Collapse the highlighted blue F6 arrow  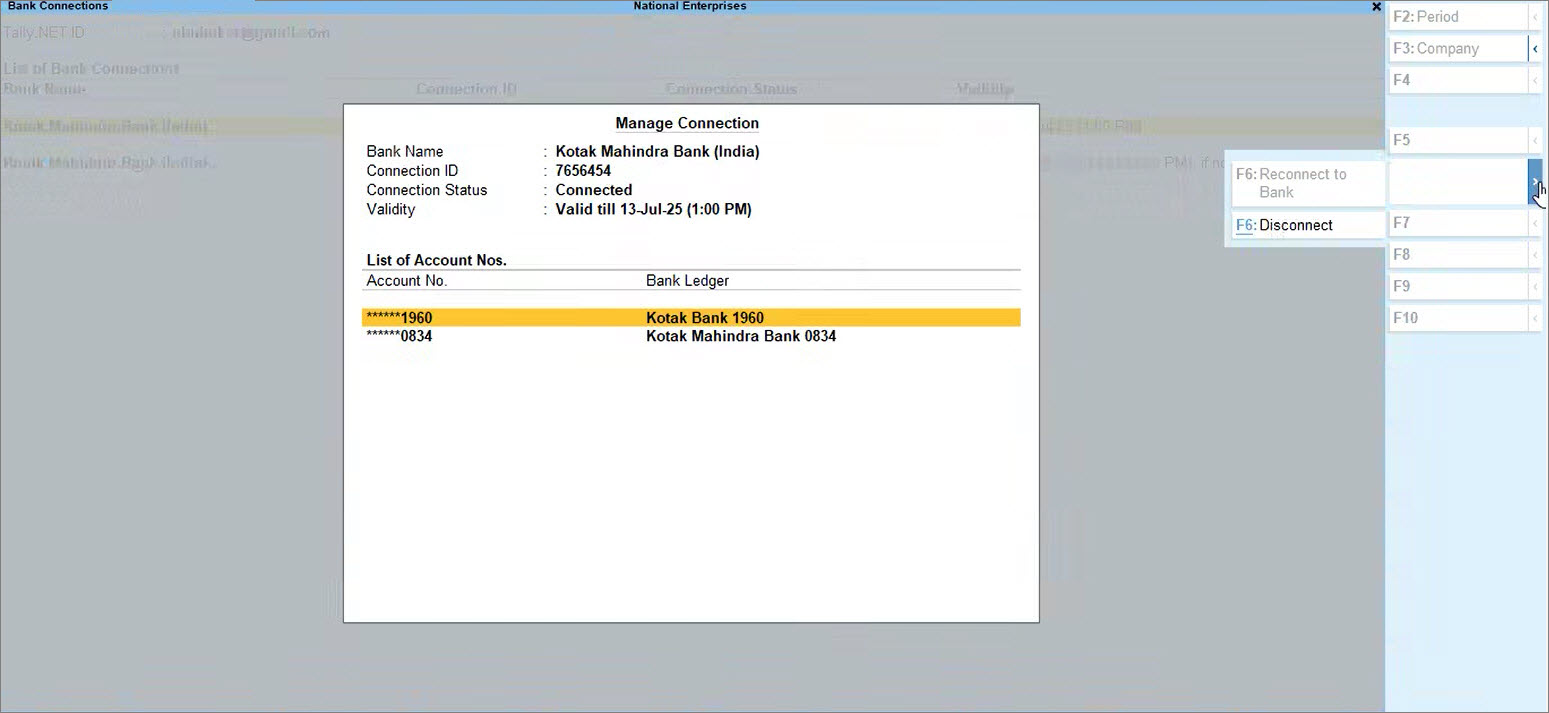click(x=1535, y=182)
